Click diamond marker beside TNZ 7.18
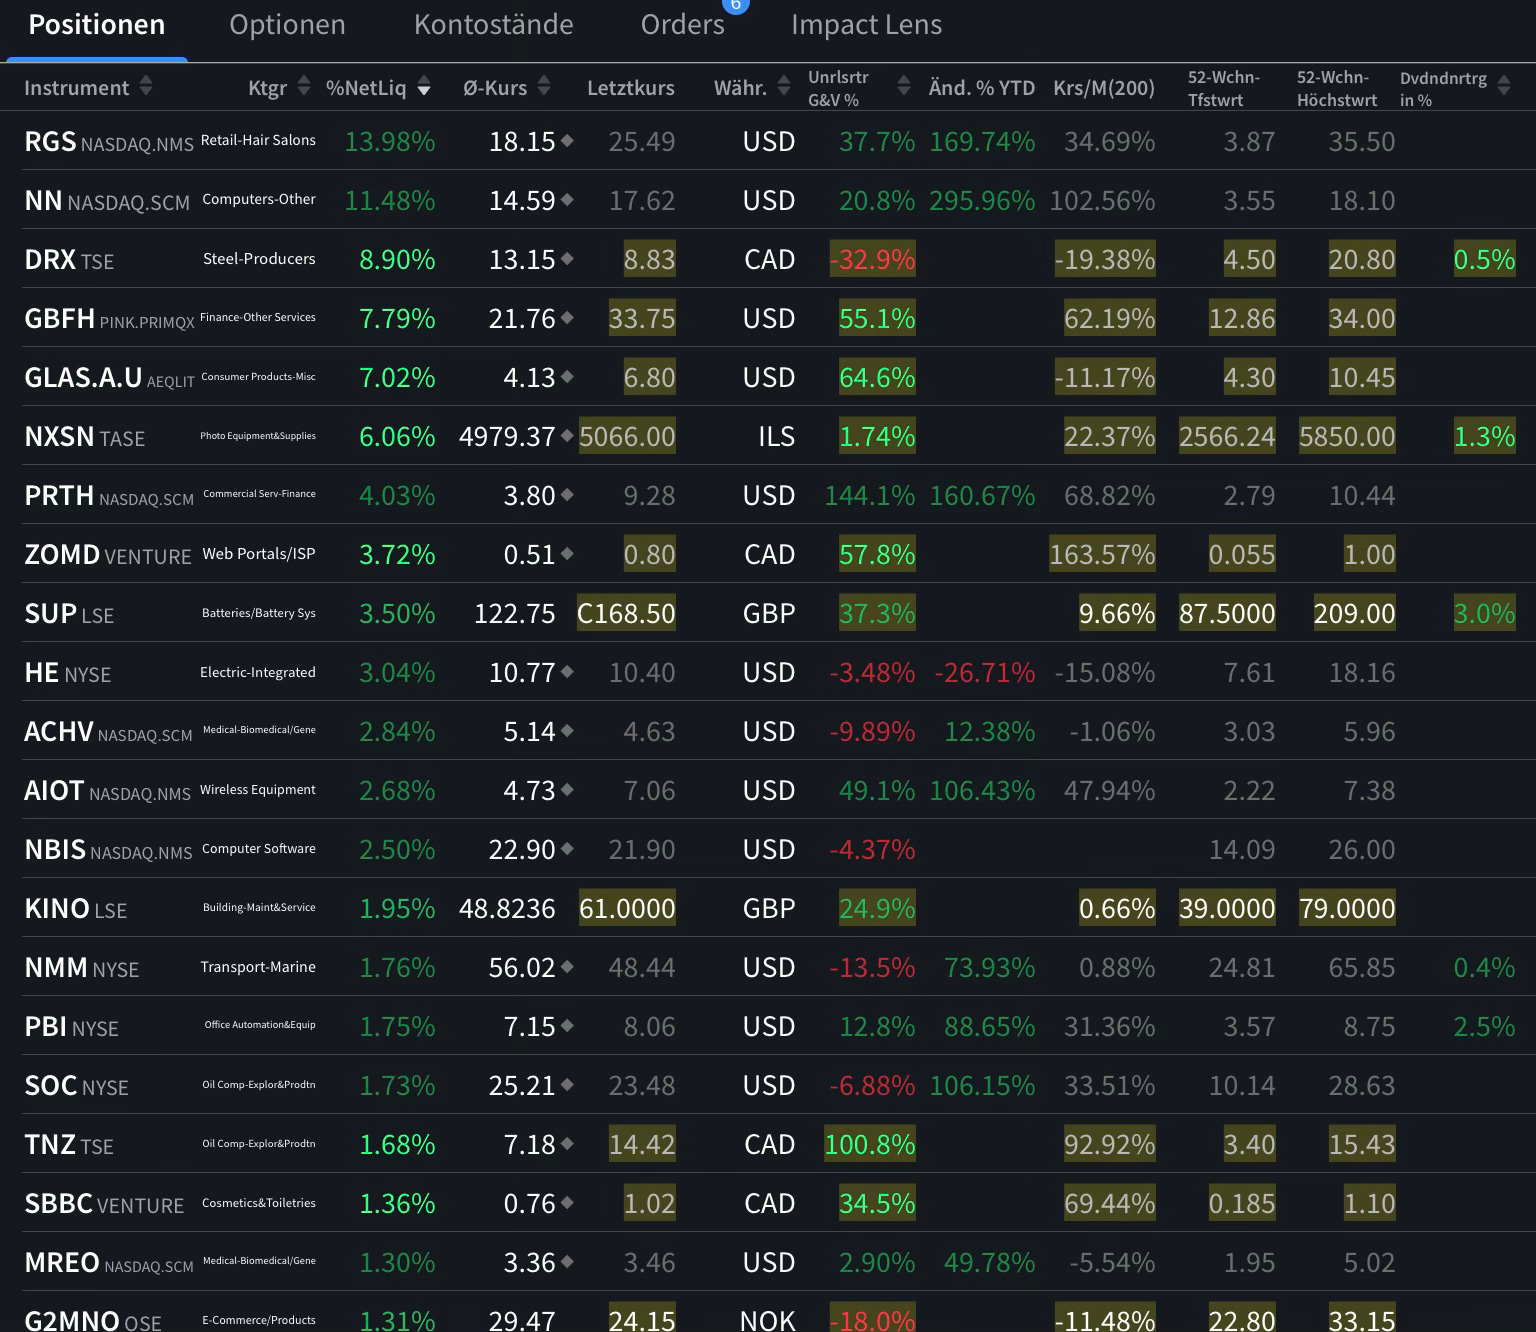1536x1332 pixels. click(x=567, y=1144)
